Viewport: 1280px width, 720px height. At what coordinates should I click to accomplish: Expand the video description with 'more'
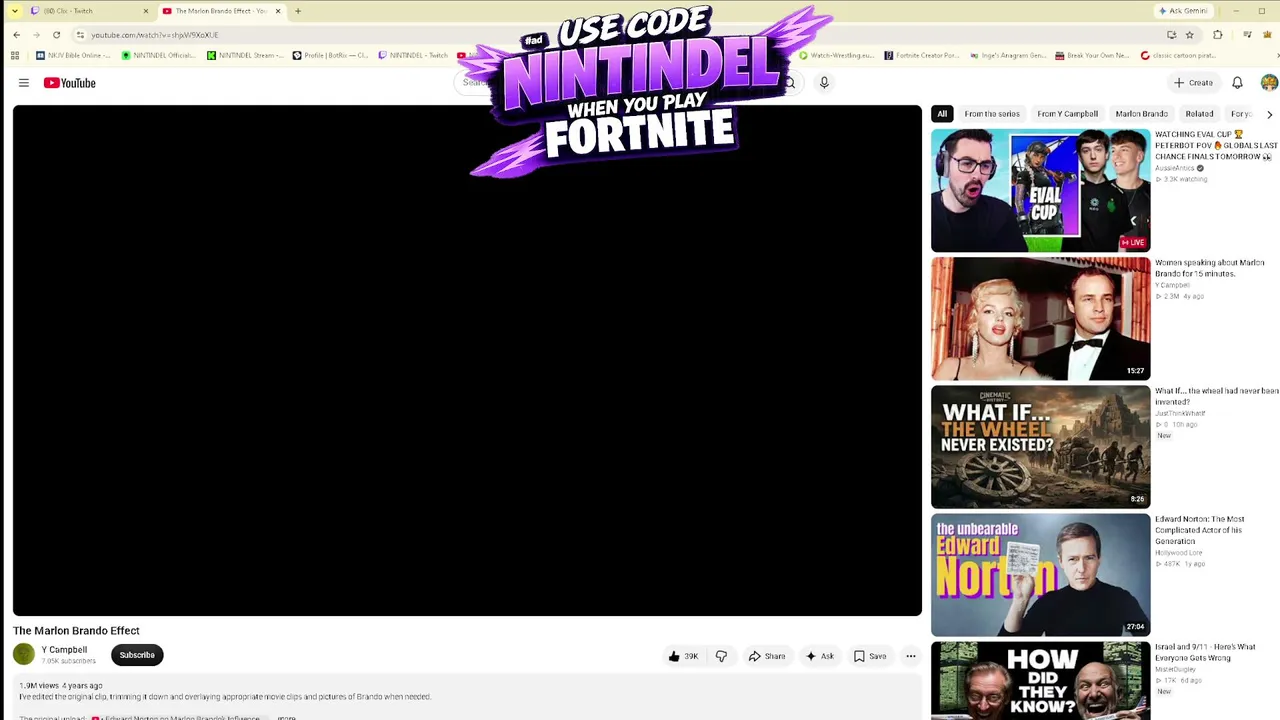click(286, 717)
